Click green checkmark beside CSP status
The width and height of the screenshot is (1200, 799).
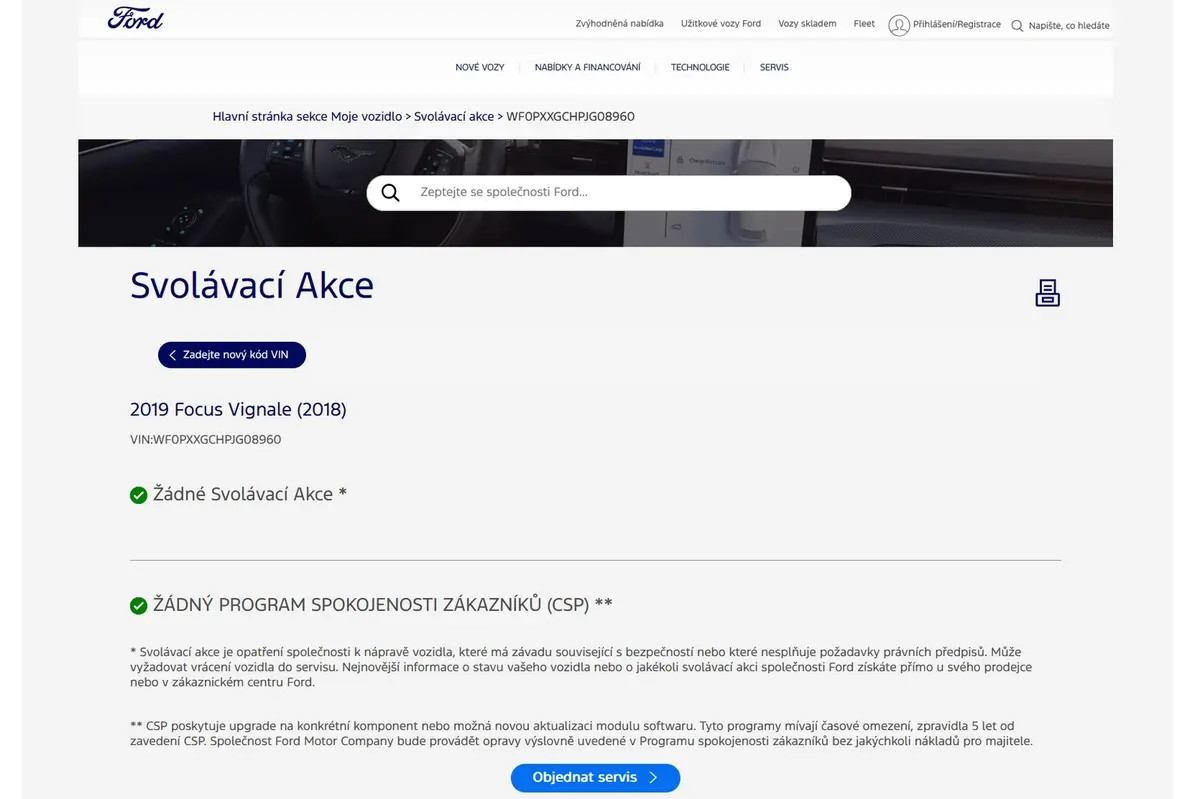click(139, 605)
